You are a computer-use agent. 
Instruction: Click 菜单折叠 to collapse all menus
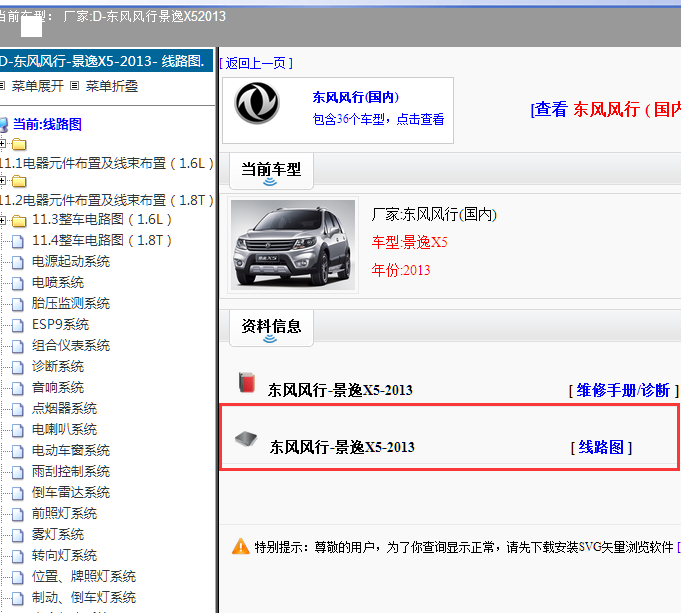[x=111, y=87]
